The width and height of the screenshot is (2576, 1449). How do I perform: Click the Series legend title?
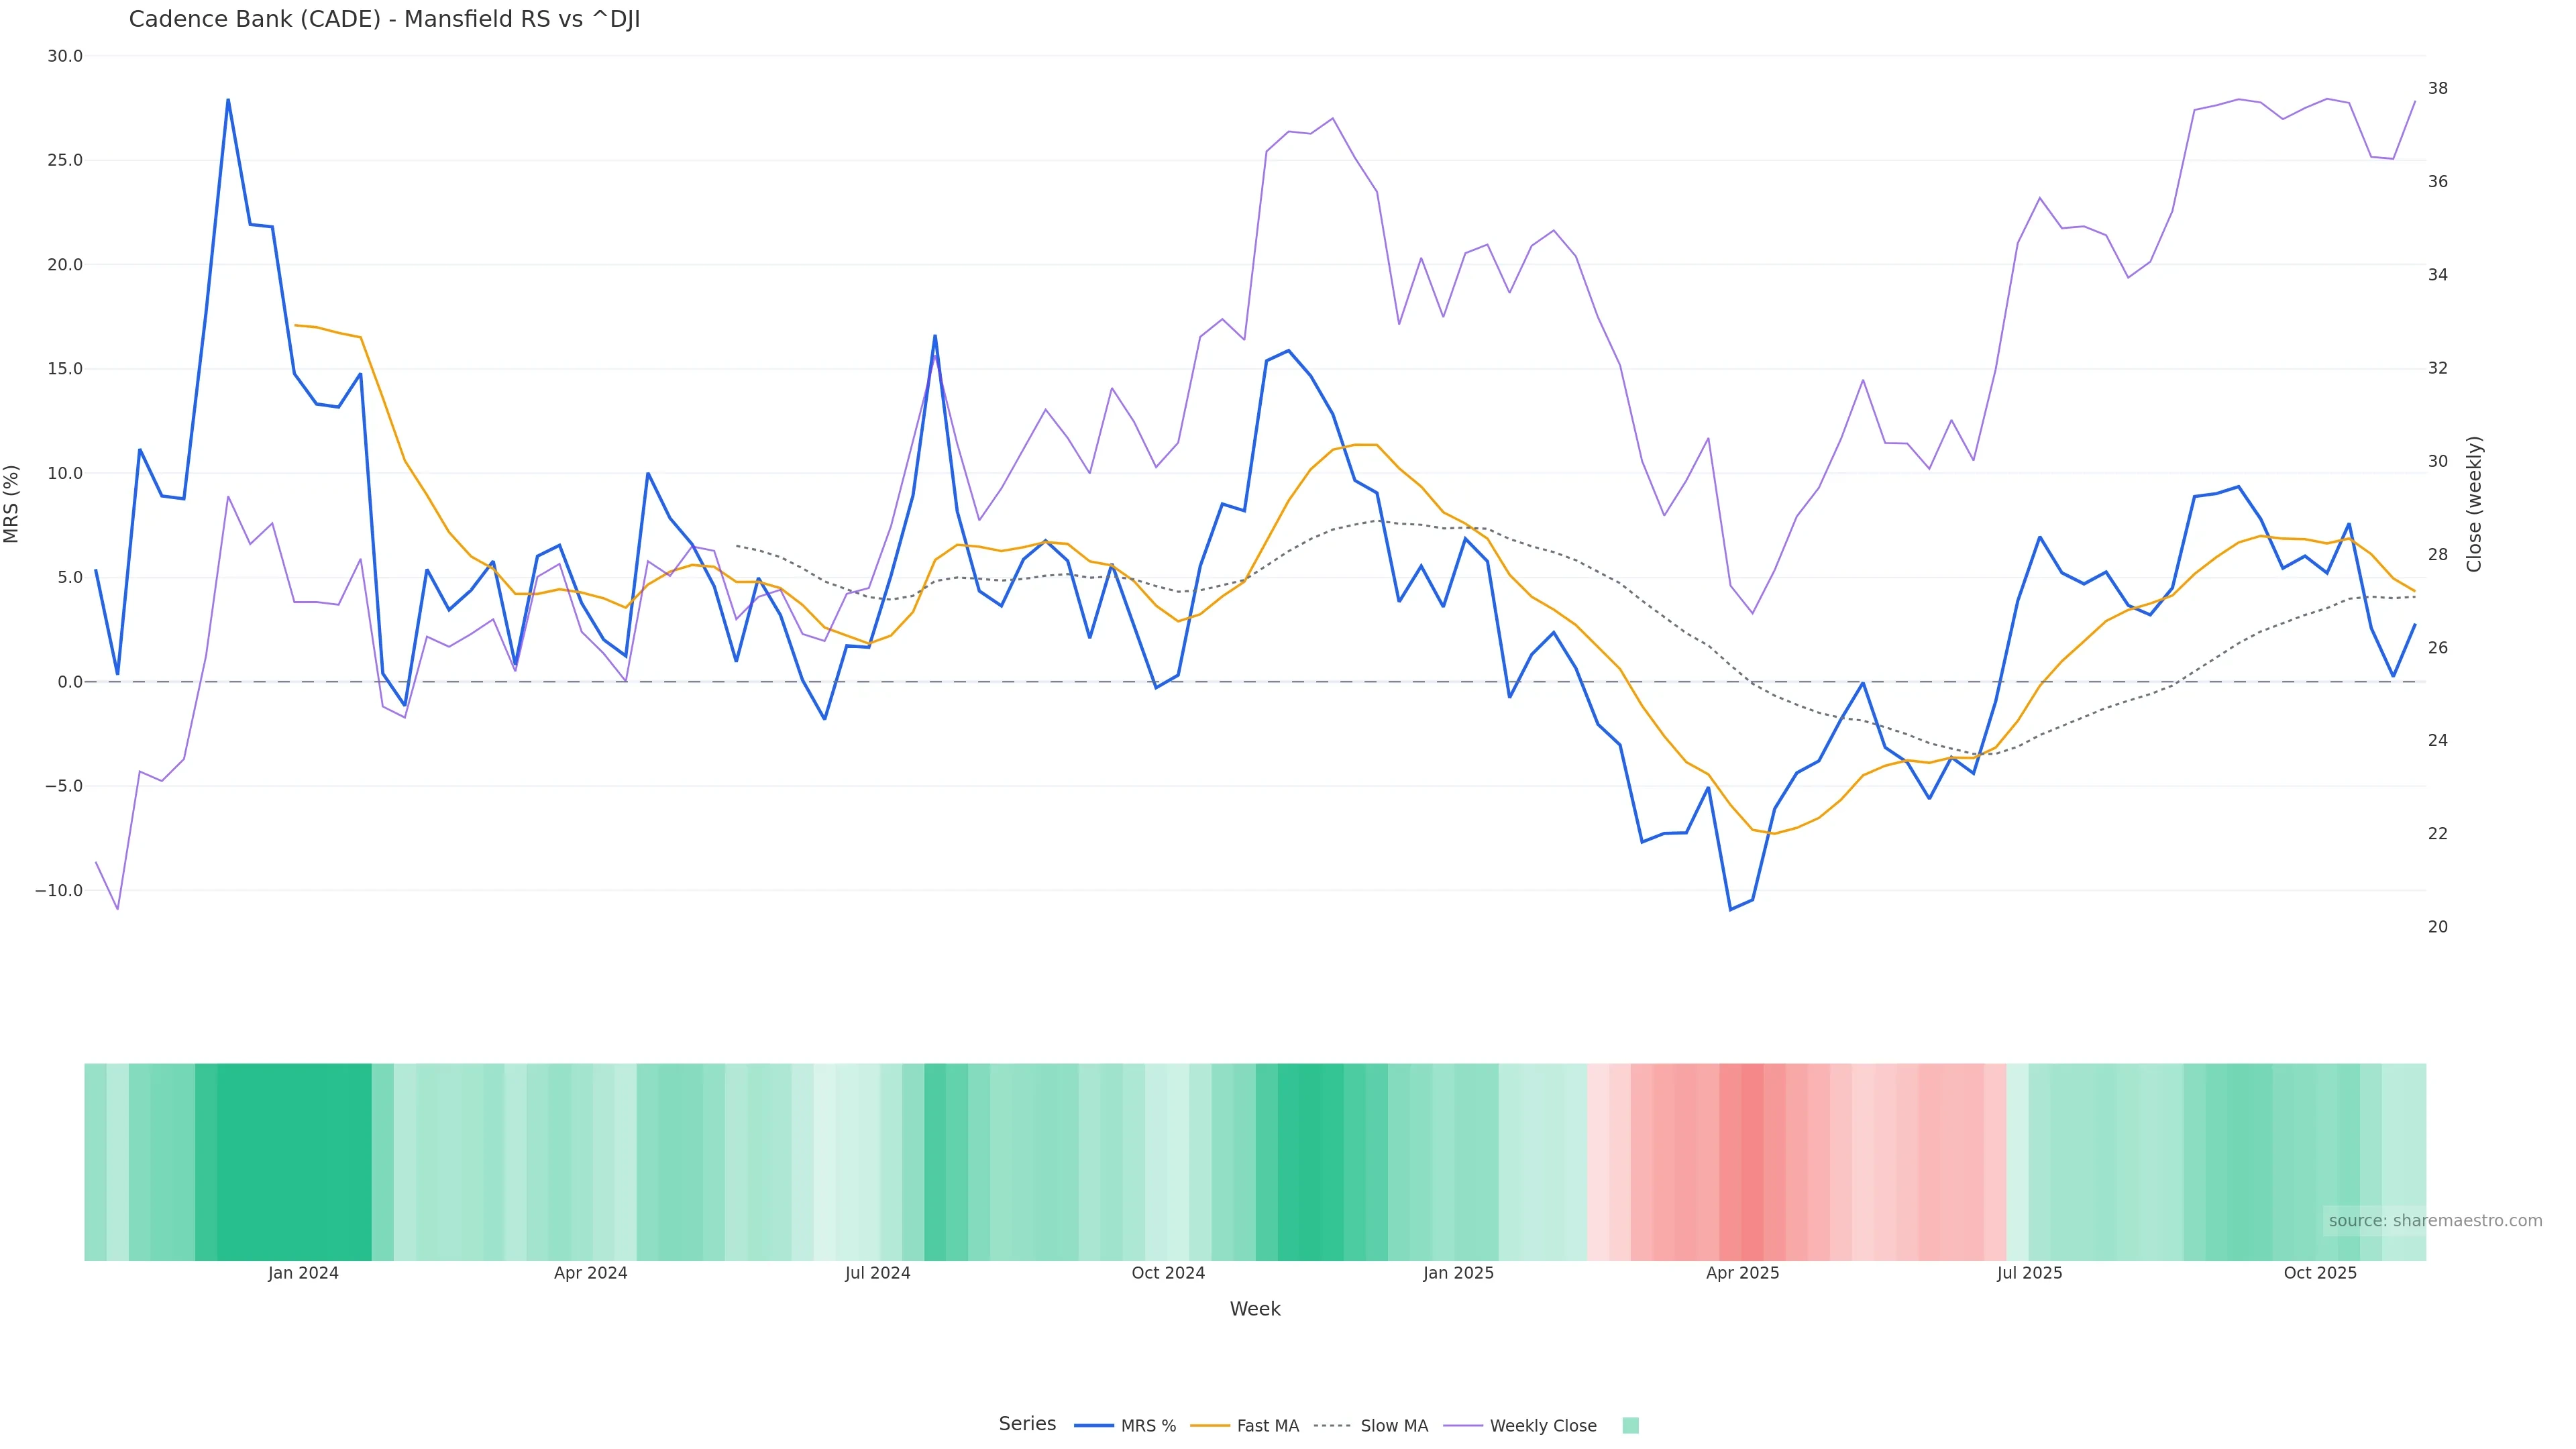pyautogui.click(x=1027, y=1423)
